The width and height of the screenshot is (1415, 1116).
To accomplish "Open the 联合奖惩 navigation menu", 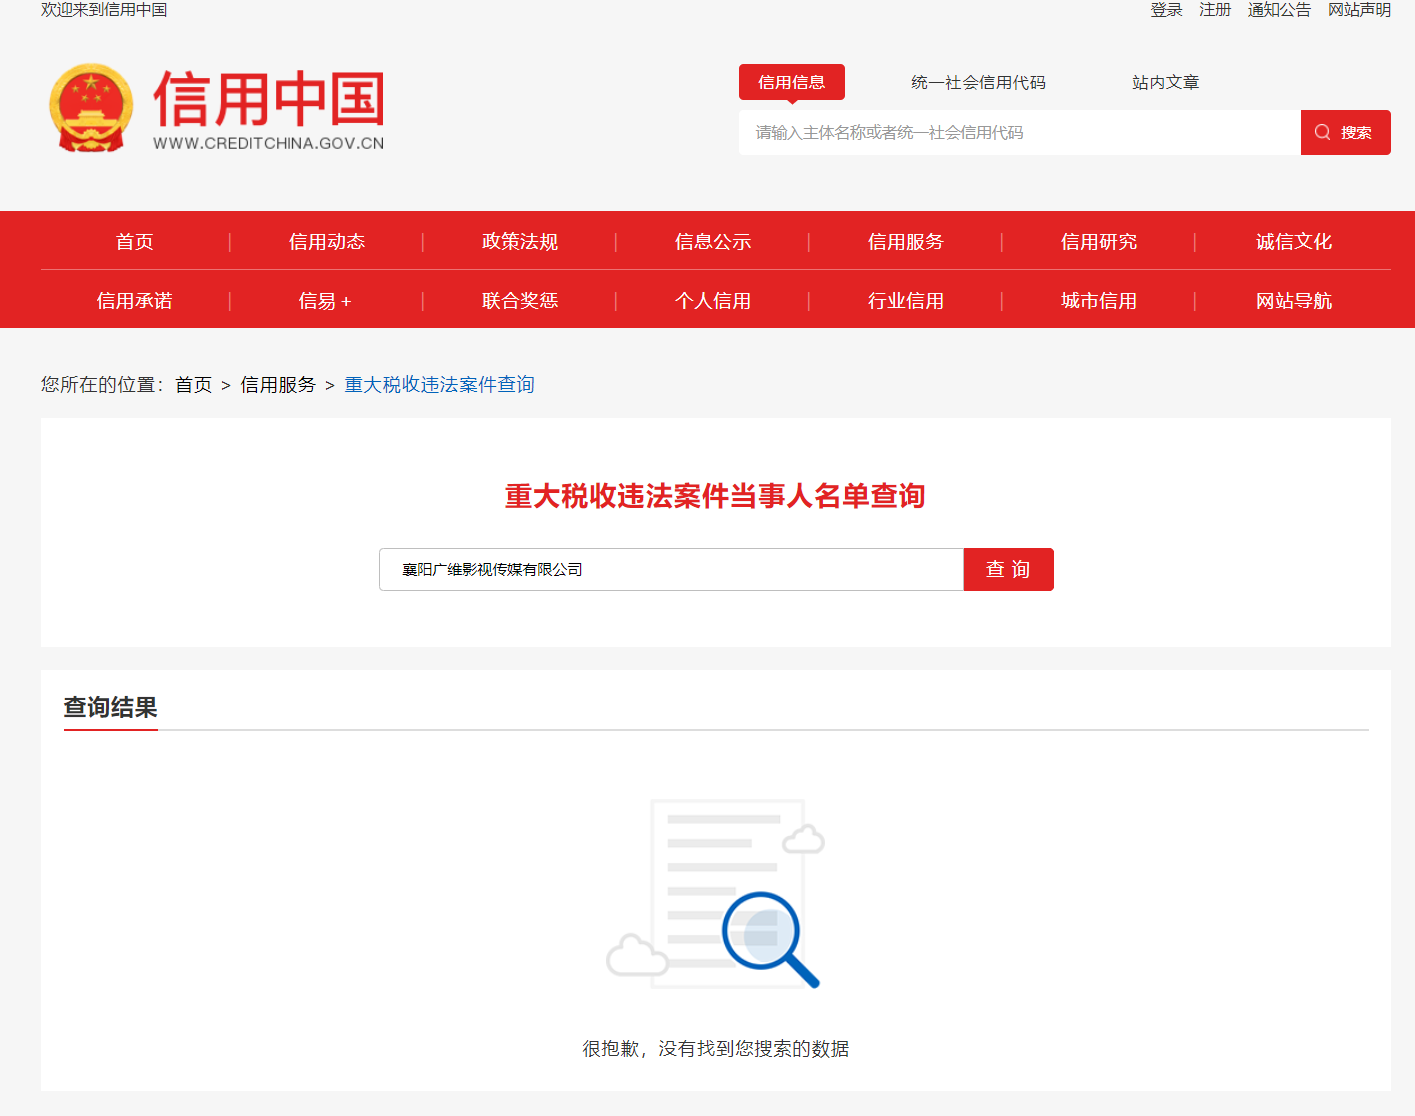I will (x=520, y=301).
